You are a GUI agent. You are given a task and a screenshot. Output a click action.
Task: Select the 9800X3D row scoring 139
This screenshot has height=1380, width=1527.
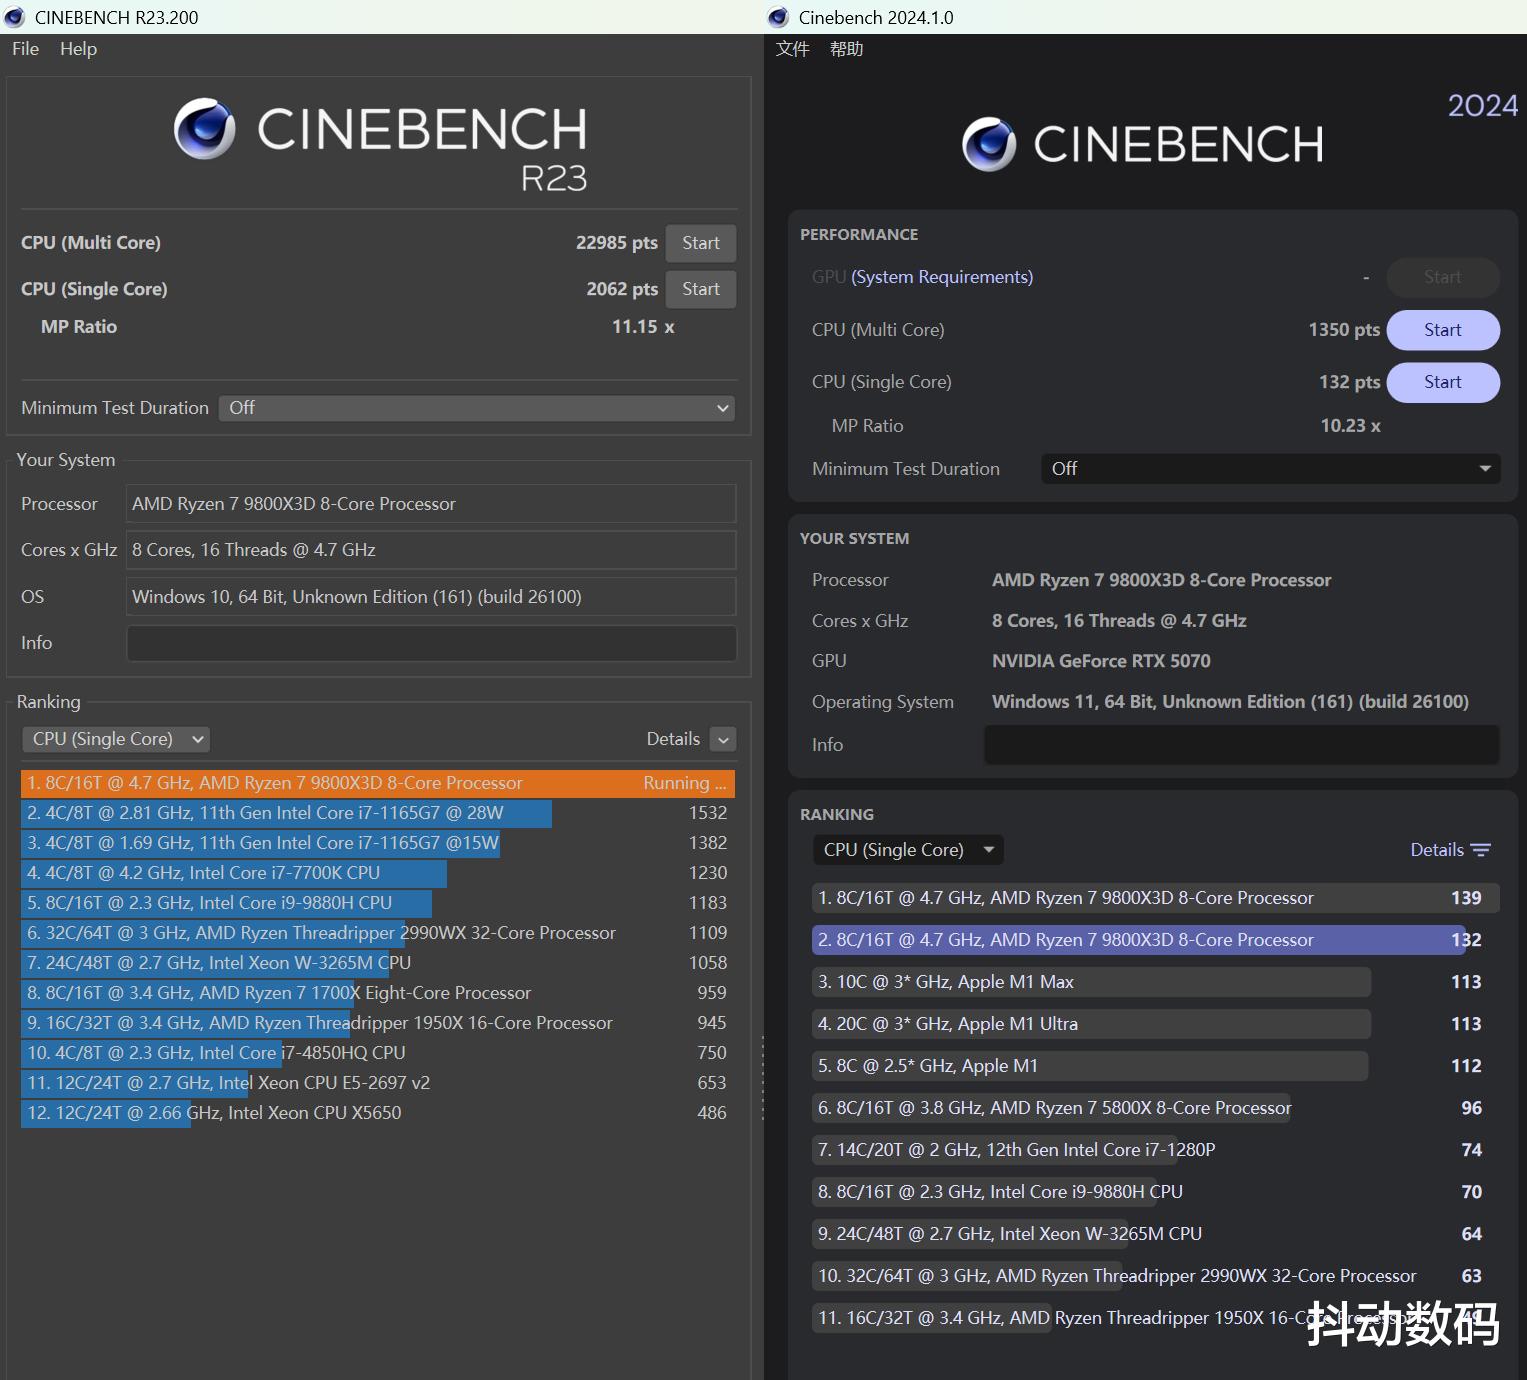click(1155, 898)
